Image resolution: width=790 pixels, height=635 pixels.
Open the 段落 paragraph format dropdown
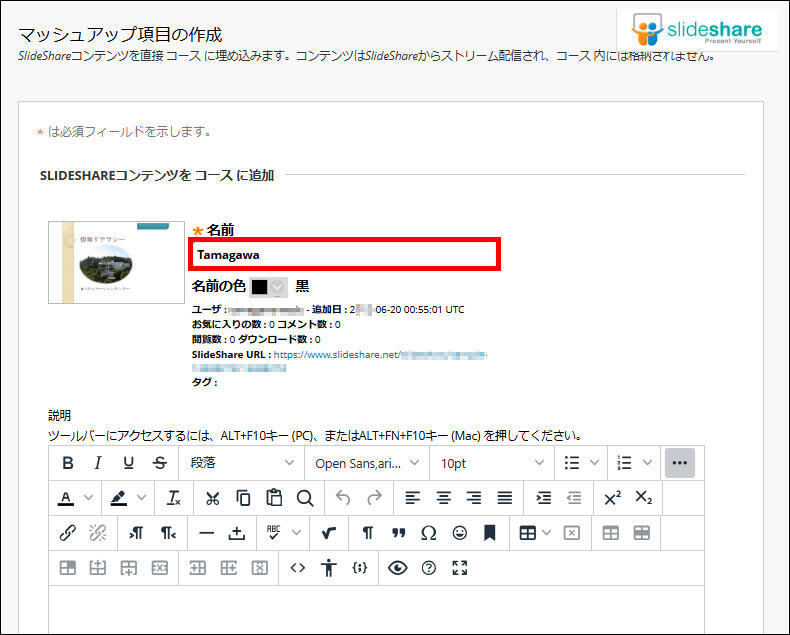(241, 463)
